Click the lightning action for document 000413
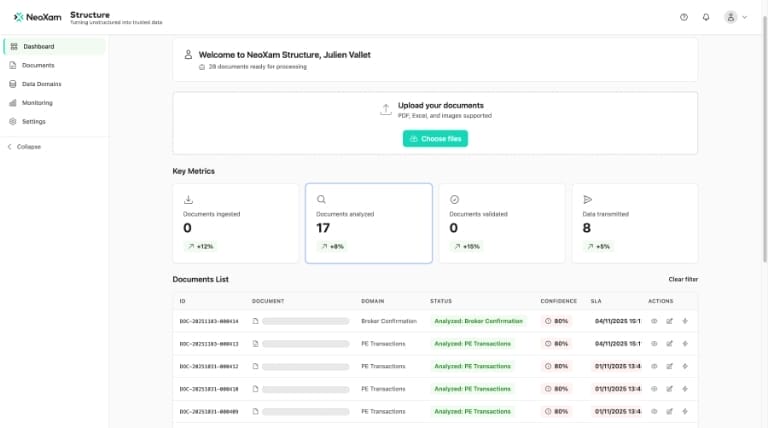Screen dimensions: 768x428 pyautogui.click(x=685, y=344)
